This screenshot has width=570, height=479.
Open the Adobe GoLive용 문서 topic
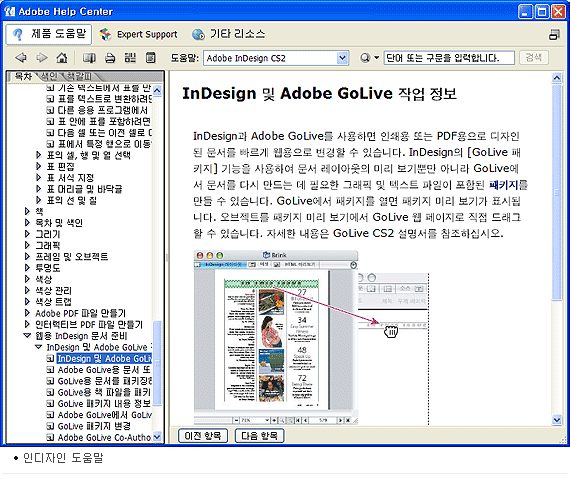click(x=104, y=370)
